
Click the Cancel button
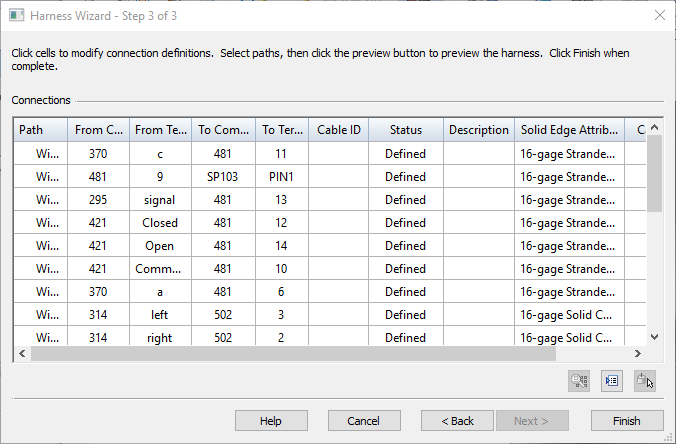(364, 421)
